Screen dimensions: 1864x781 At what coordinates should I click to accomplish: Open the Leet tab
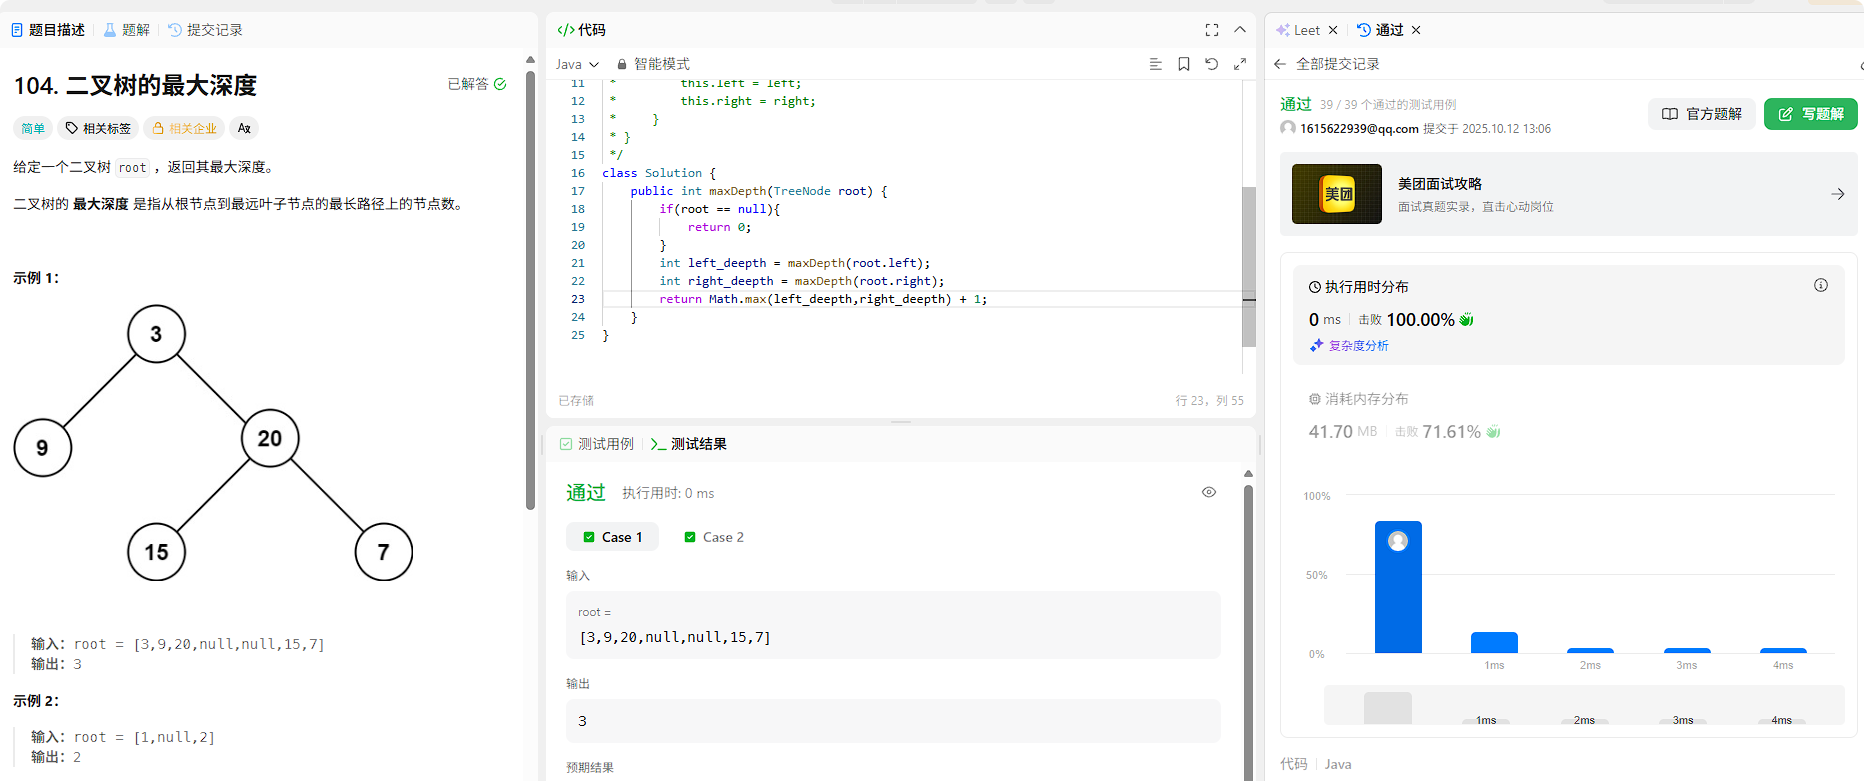coord(1298,30)
